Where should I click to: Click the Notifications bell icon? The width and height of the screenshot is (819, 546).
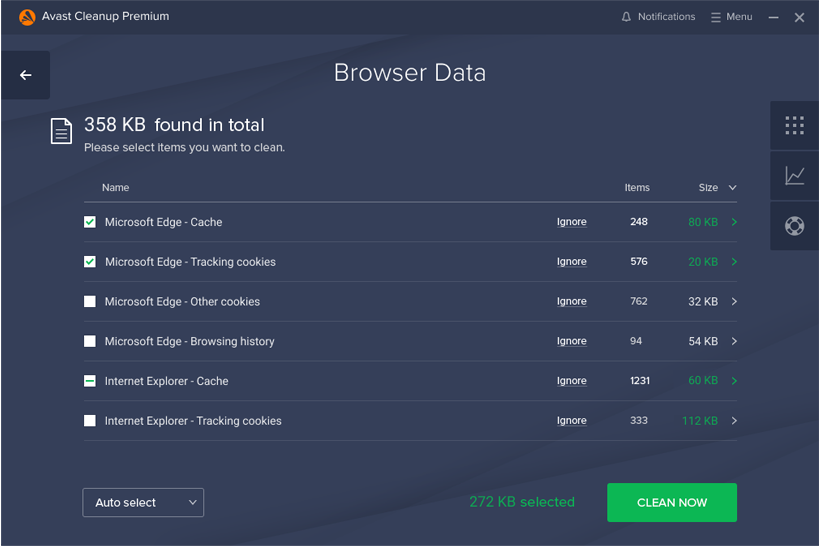point(626,17)
